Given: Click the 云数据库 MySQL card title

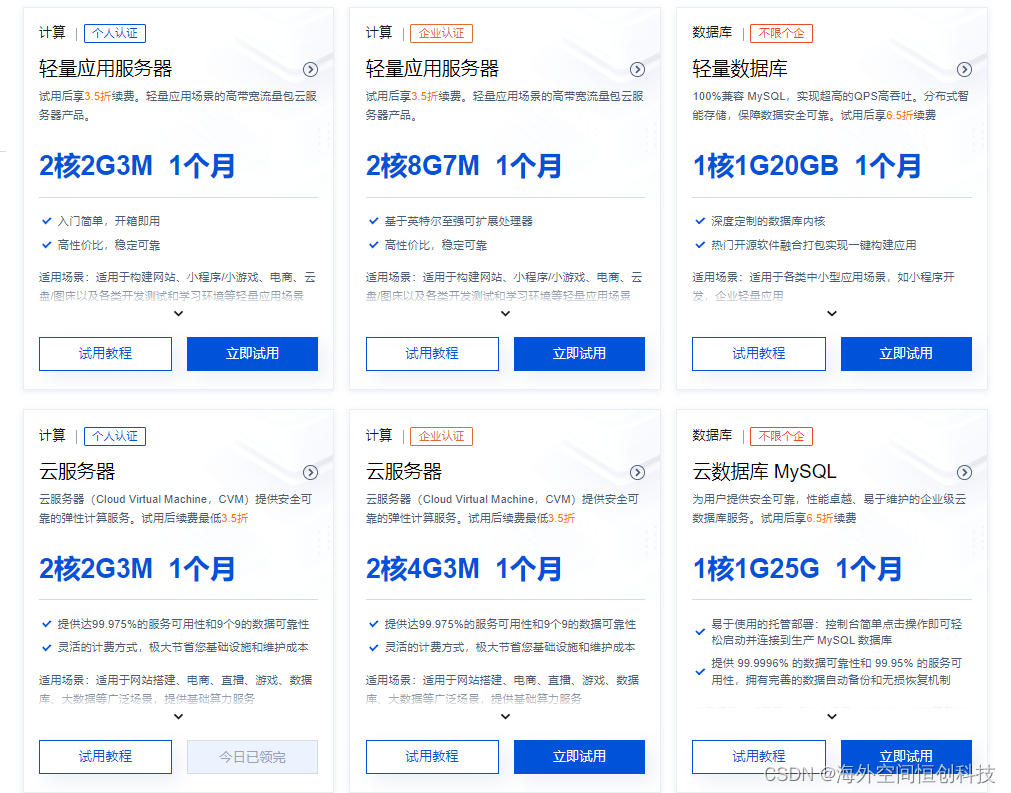Looking at the screenshot, I should (x=764, y=471).
